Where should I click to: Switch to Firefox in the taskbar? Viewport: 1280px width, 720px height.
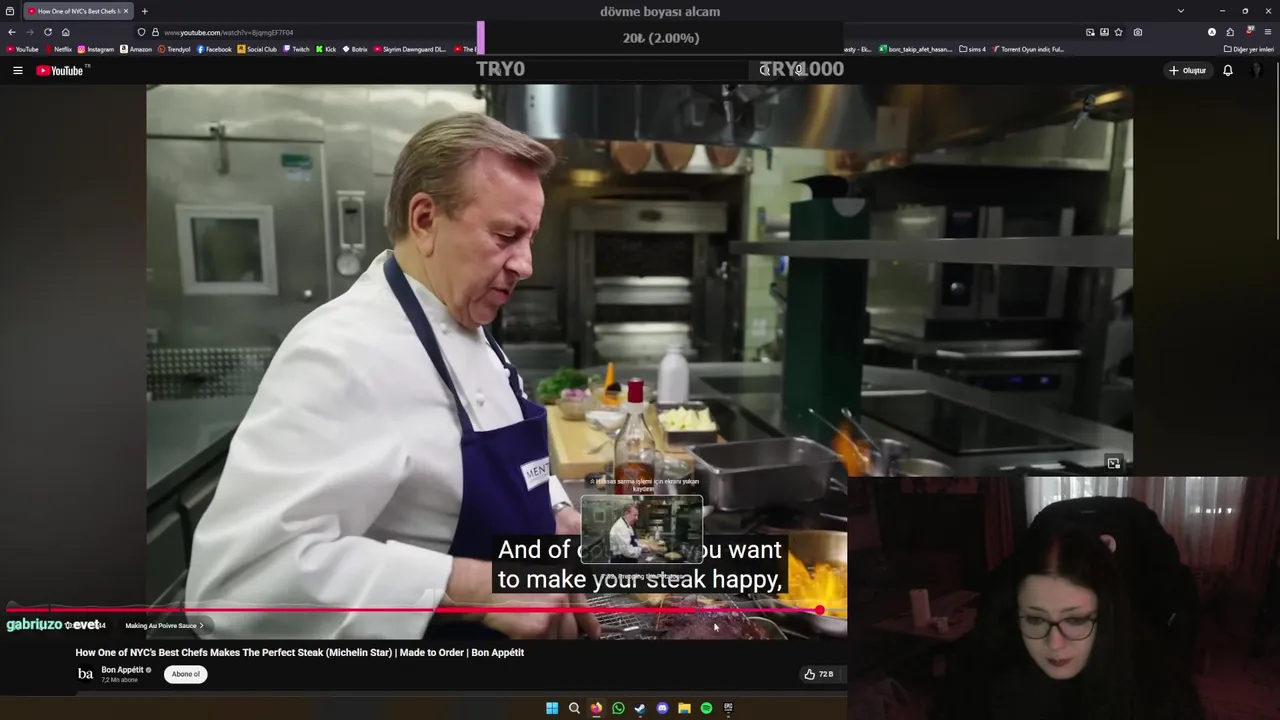596,708
